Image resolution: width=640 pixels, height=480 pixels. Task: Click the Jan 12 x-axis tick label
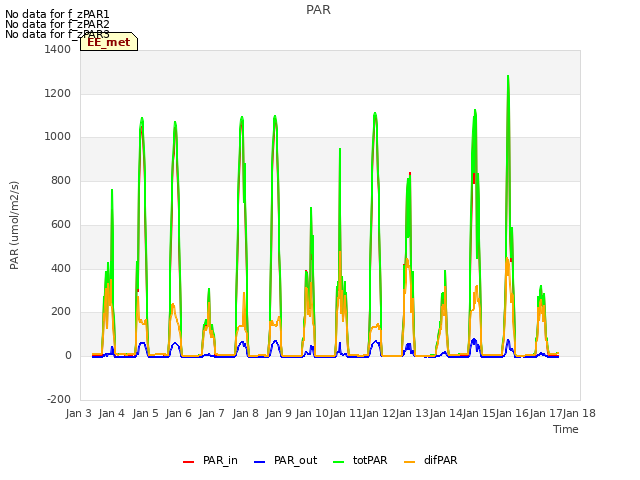point(379,413)
